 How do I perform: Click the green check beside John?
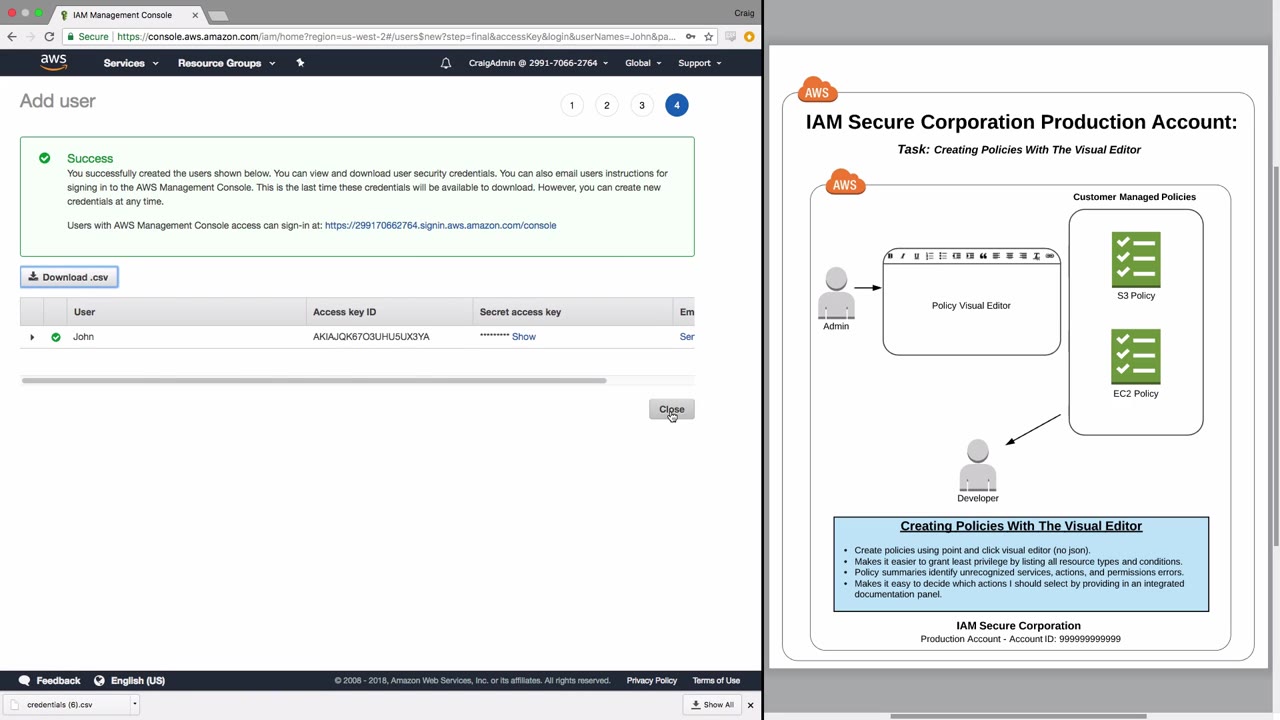tap(56, 337)
